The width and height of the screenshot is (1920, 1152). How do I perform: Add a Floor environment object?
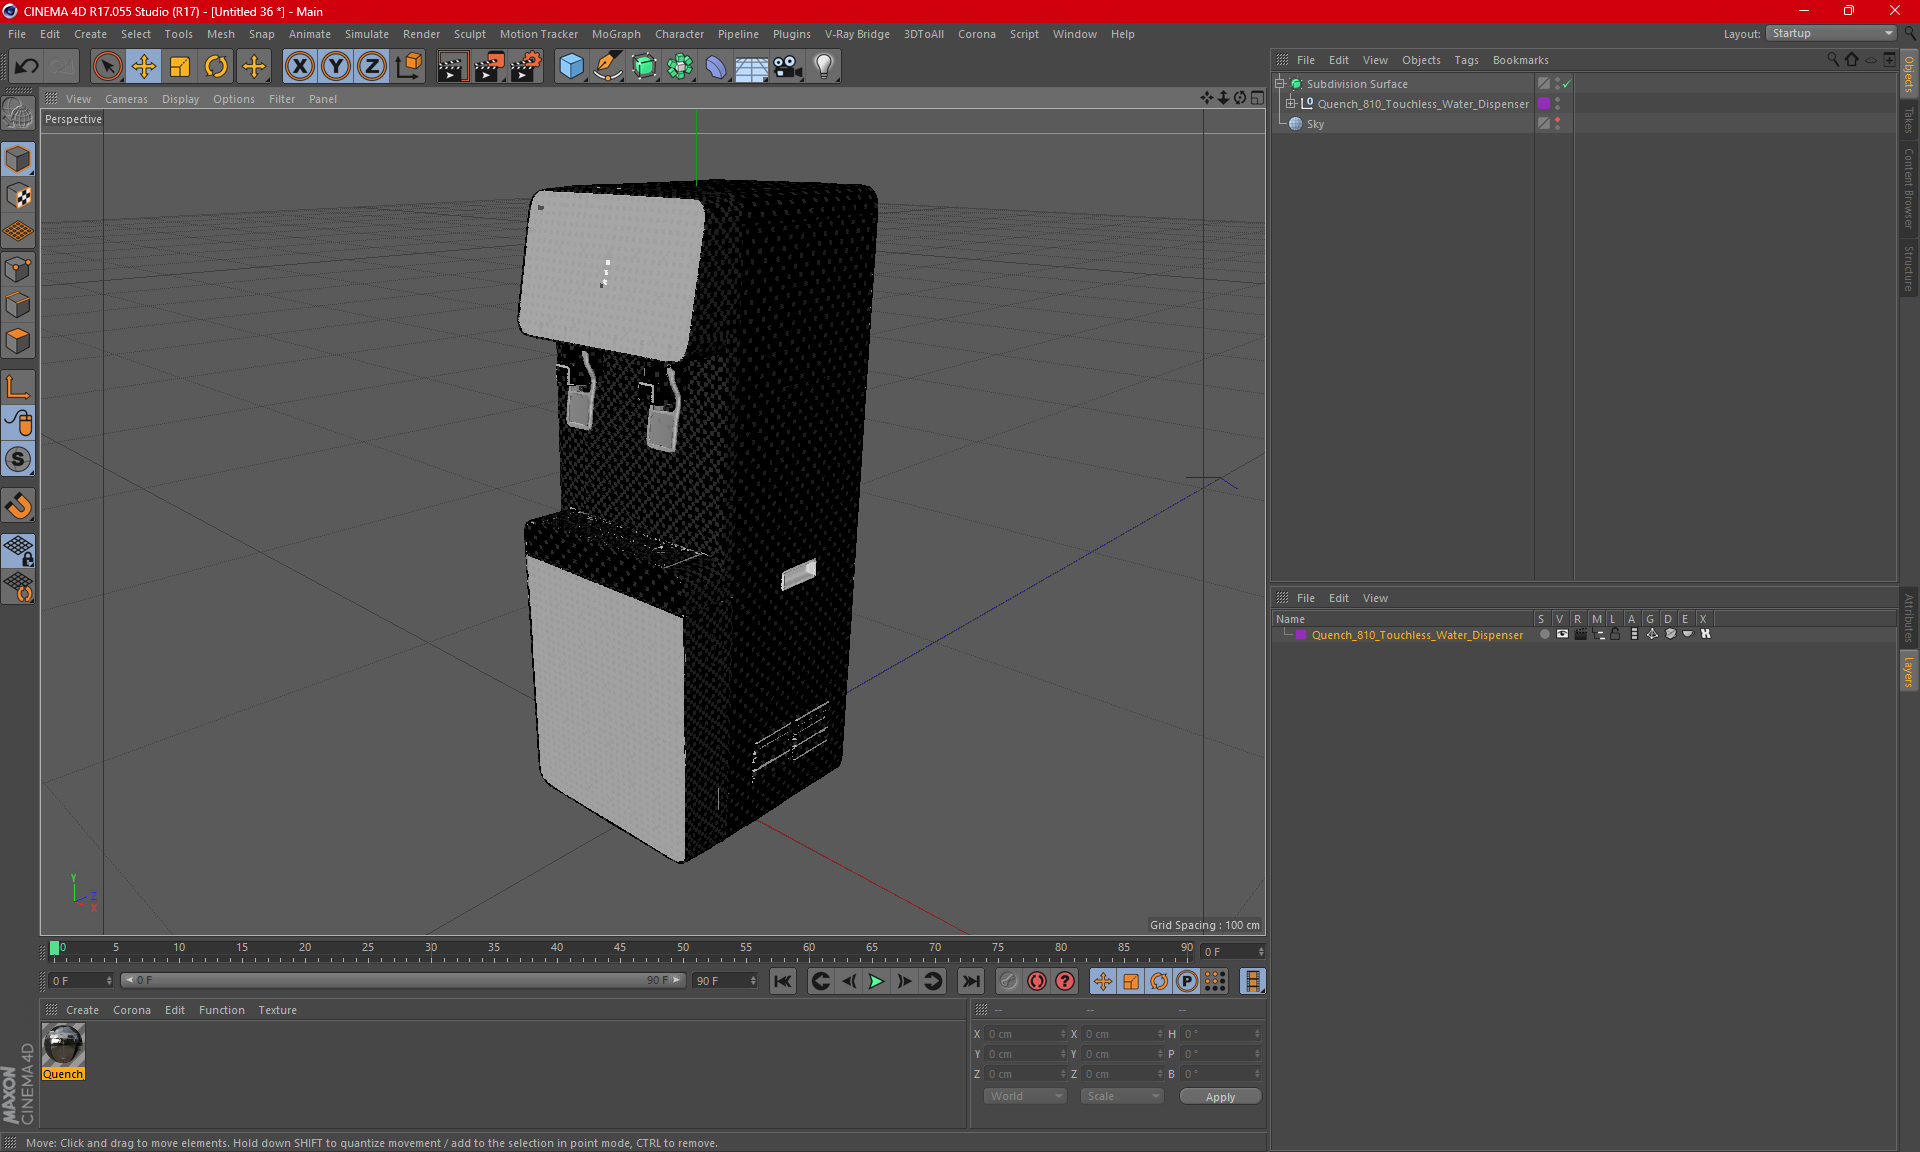(752, 66)
